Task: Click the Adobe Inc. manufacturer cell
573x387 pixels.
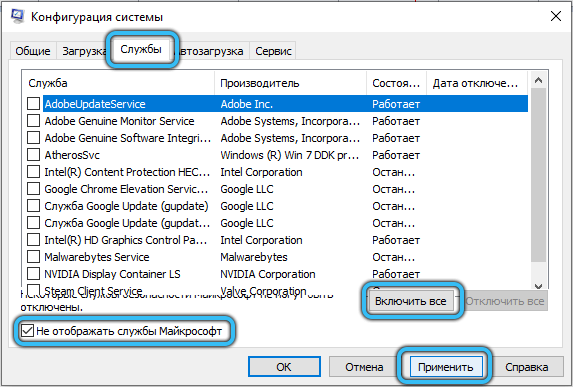Action: (247, 104)
